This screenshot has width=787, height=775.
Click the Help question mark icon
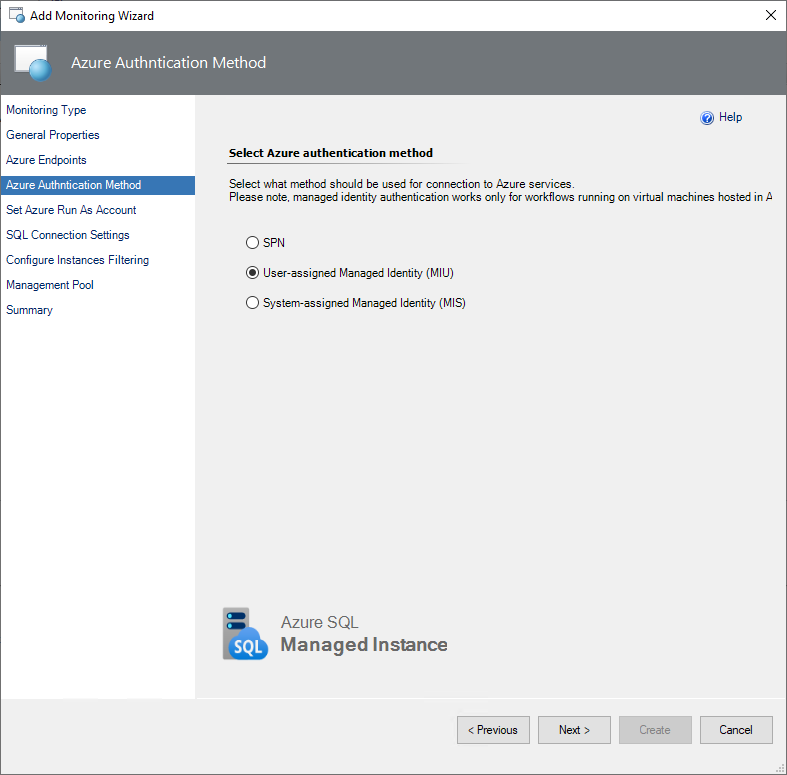(707, 118)
